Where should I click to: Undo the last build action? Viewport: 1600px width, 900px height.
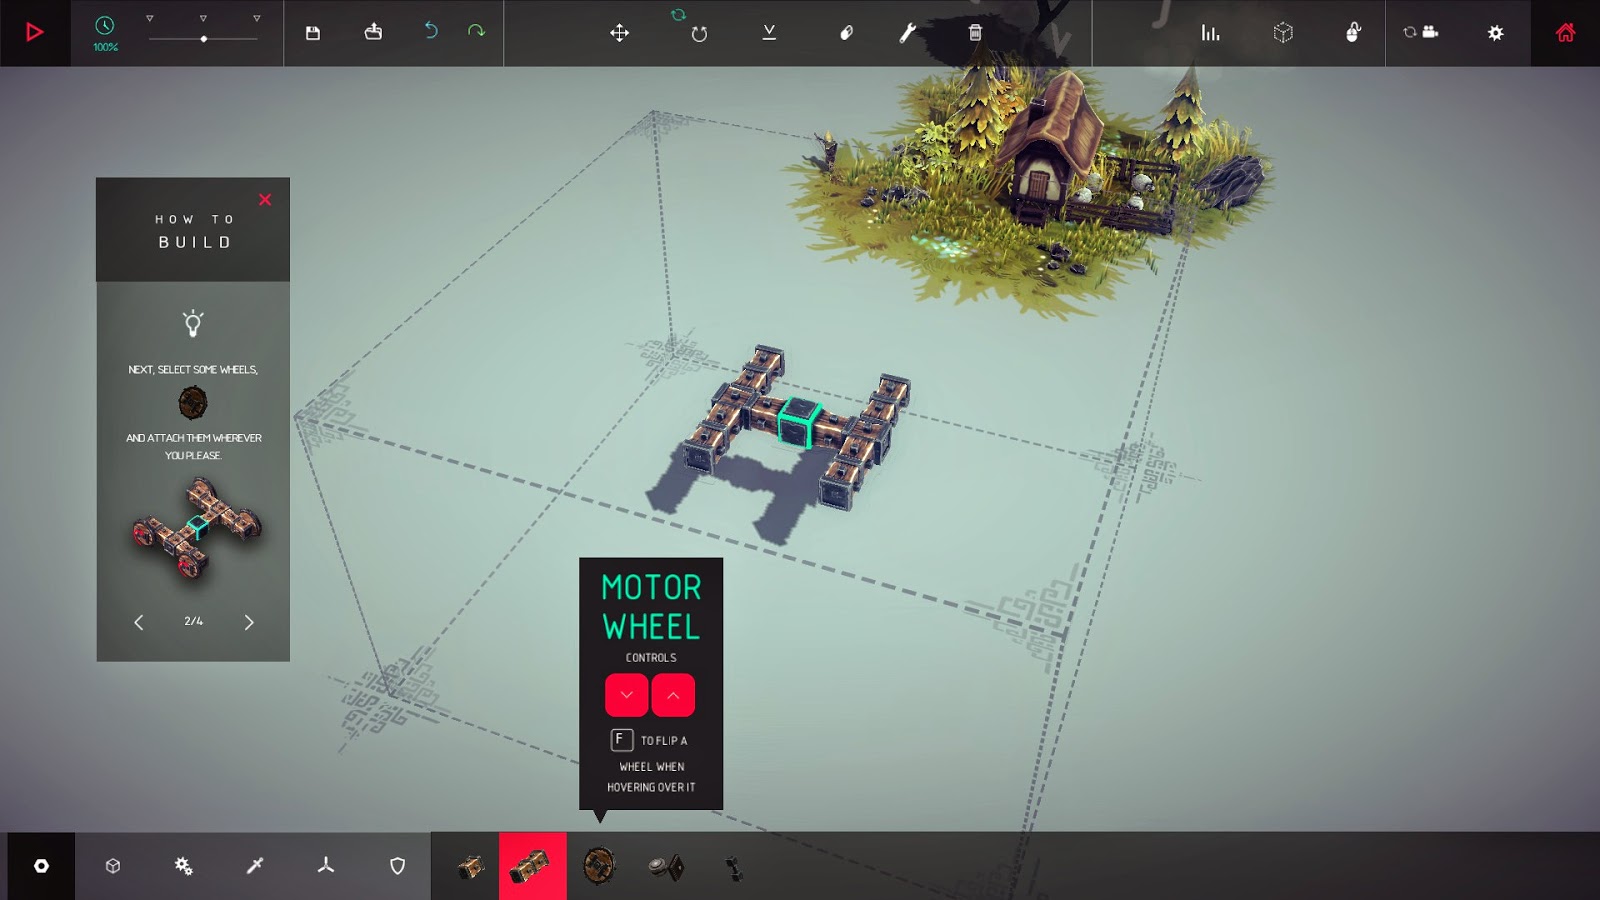(x=431, y=31)
